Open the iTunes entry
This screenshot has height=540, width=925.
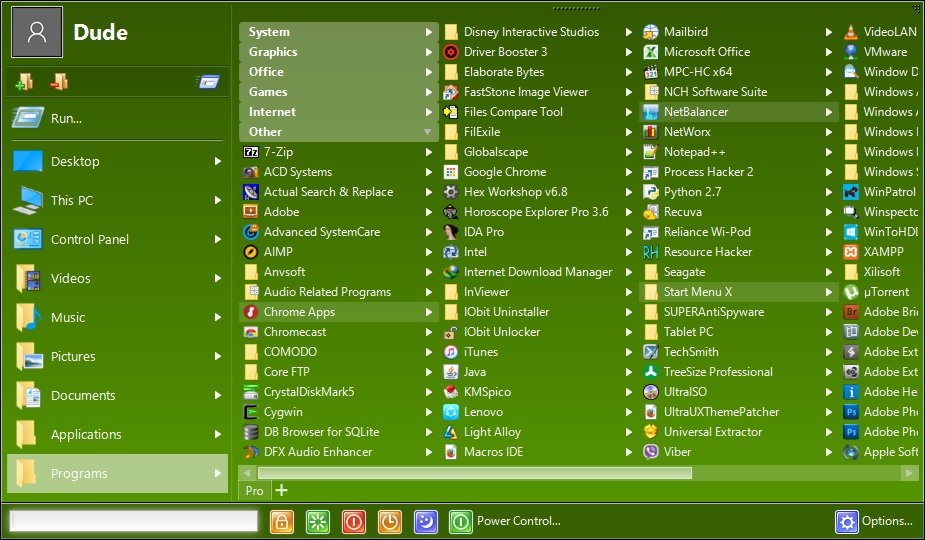tap(539, 352)
